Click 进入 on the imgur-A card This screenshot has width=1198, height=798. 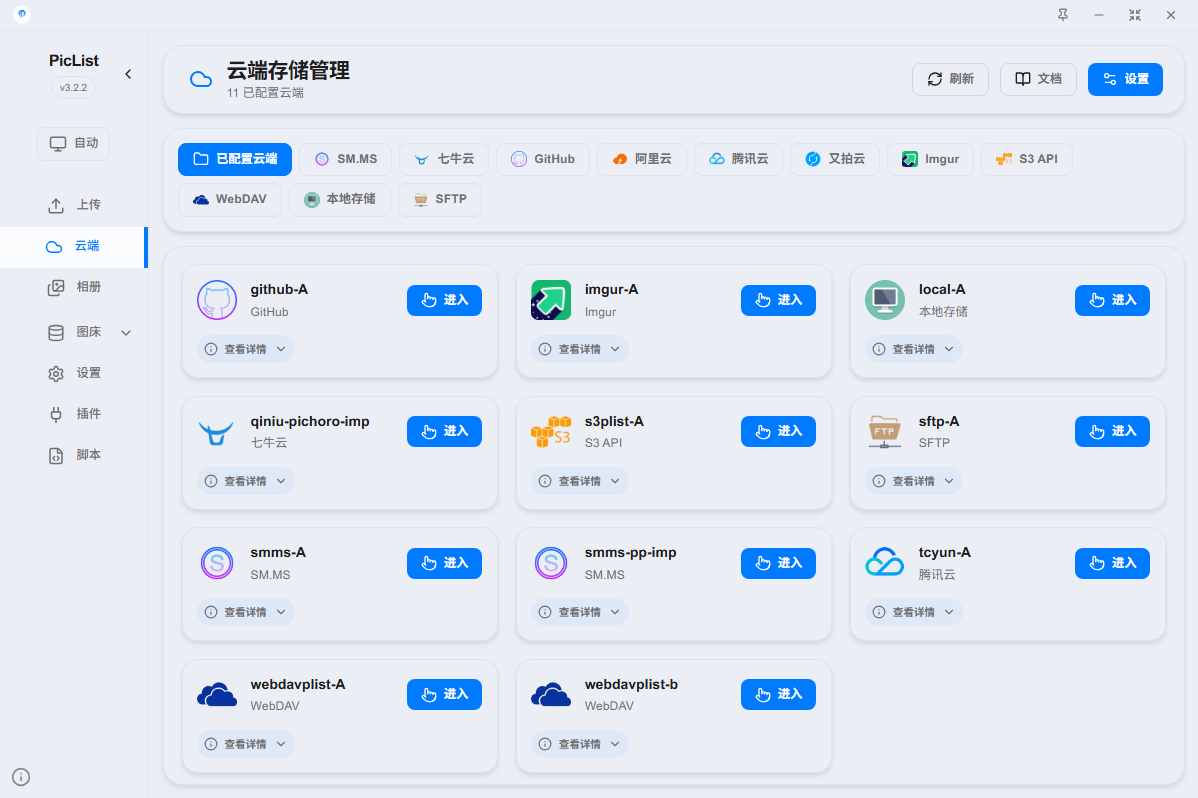(779, 300)
